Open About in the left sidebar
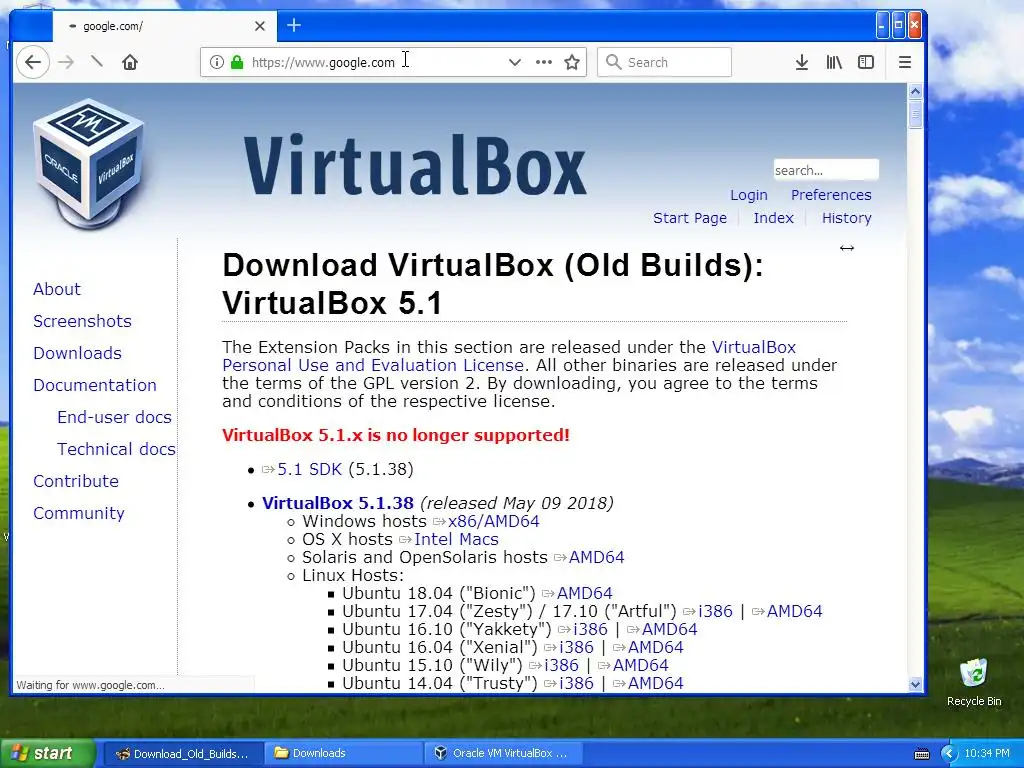The width and height of the screenshot is (1024, 768). (x=57, y=289)
